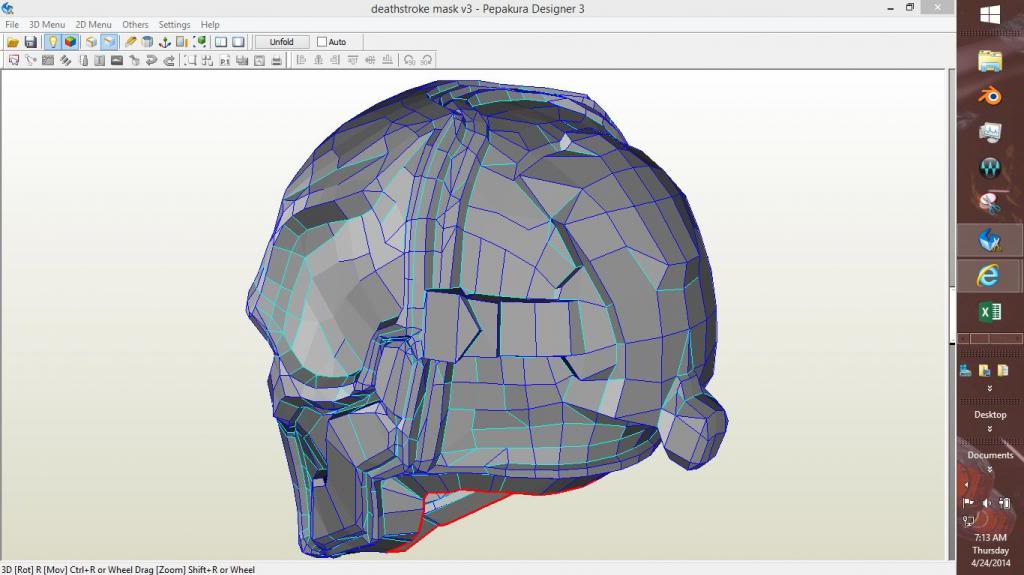Launch Blender from the taskbar
The height and width of the screenshot is (575, 1024).
(x=989, y=96)
